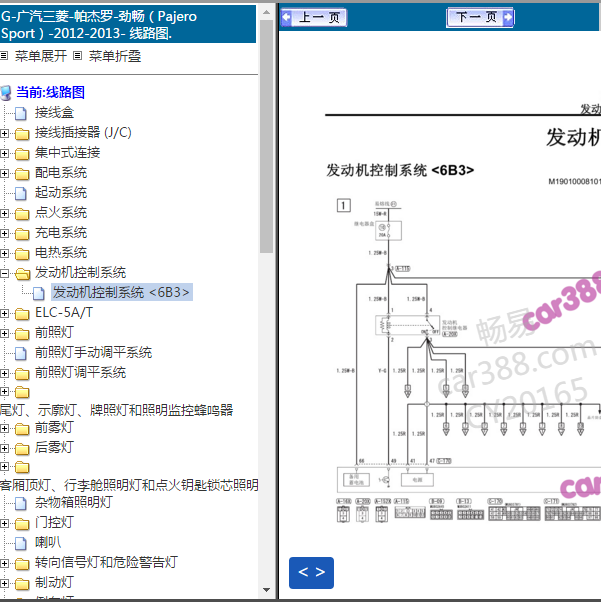Open the 杂物箱照明灯 page
This screenshot has width=601, height=602.
click(x=74, y=502)
